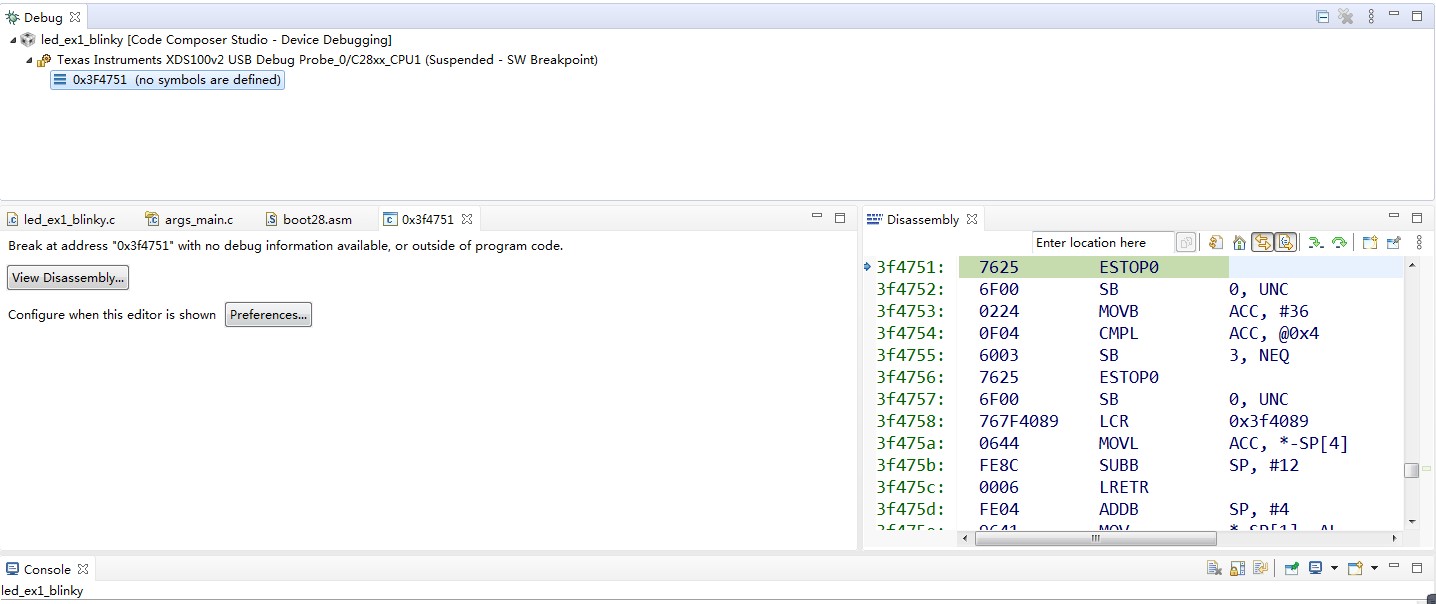Screen dimensions: 1436x604
Task: Clear the Console output
Action: [1214, 568]
